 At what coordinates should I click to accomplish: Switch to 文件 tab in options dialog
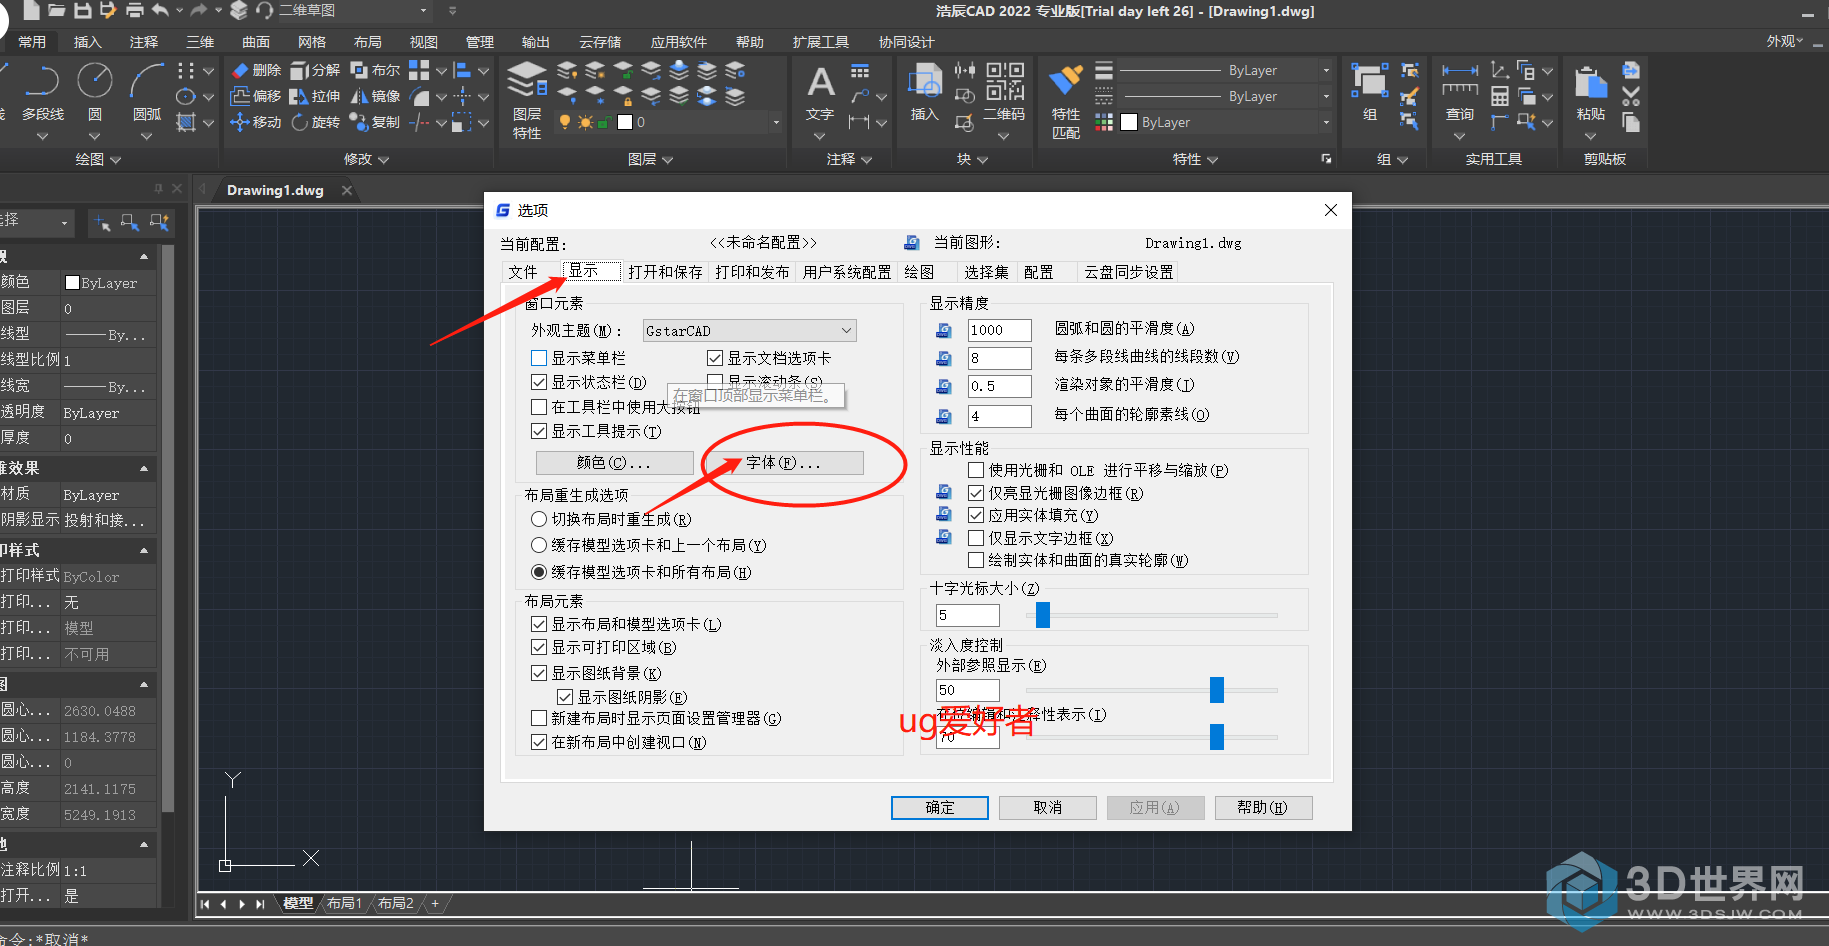tap(523, 272)
